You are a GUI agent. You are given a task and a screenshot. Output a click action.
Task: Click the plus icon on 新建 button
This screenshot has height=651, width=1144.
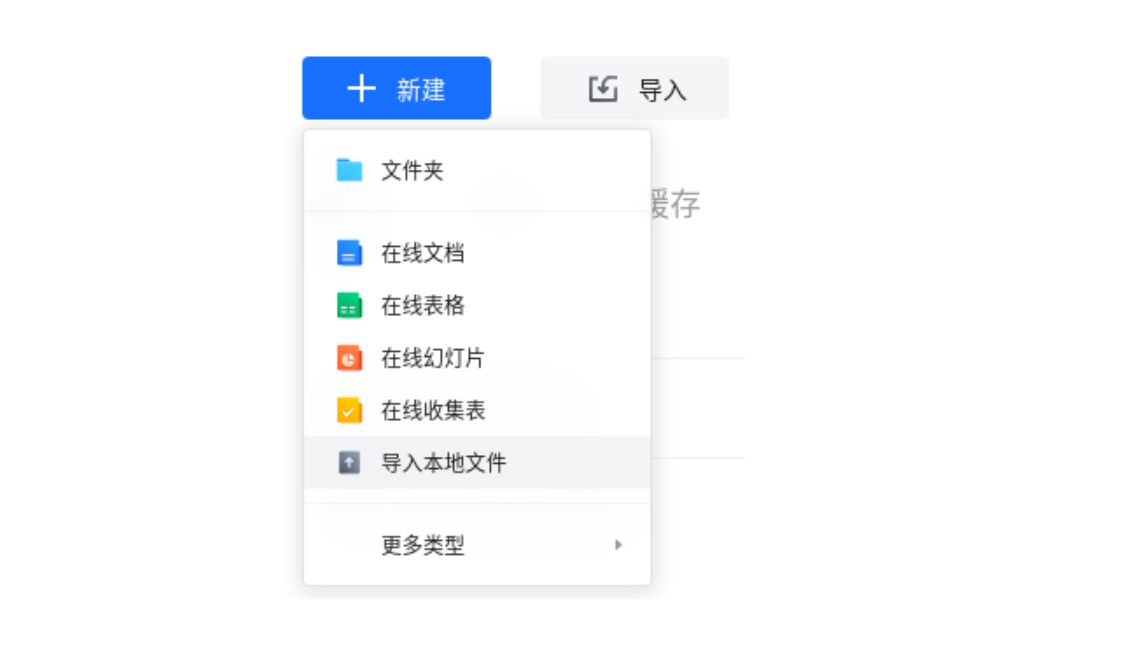point(361,88)
